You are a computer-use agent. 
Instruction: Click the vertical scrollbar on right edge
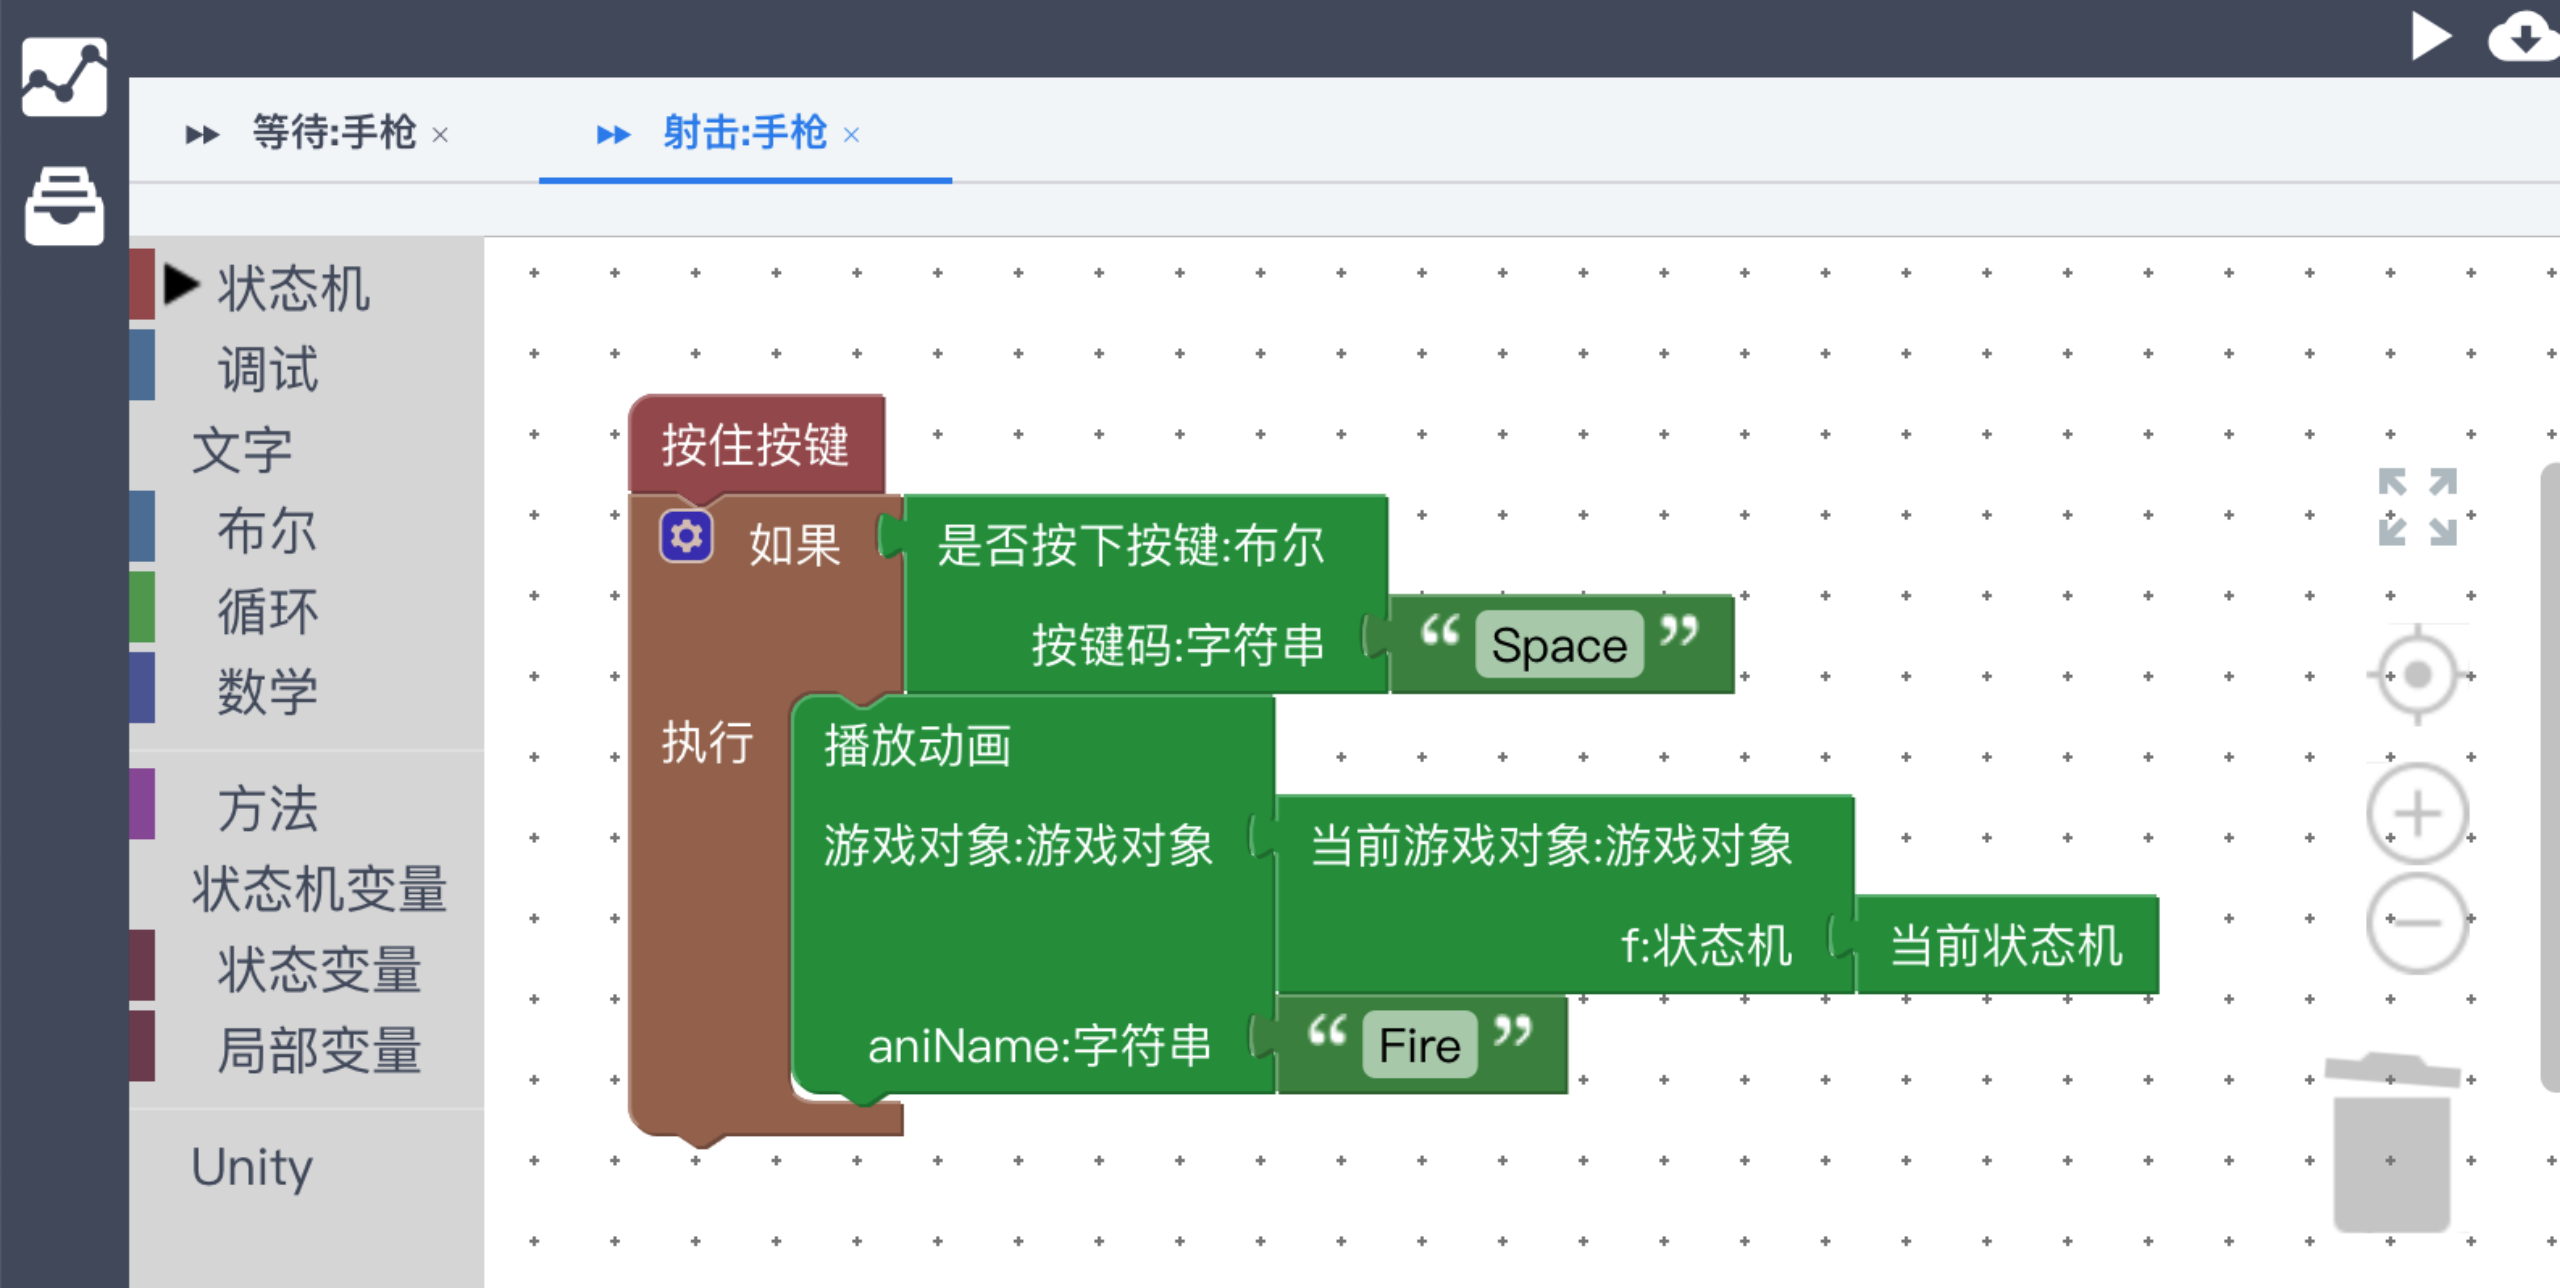click(x=2550, y=778)
